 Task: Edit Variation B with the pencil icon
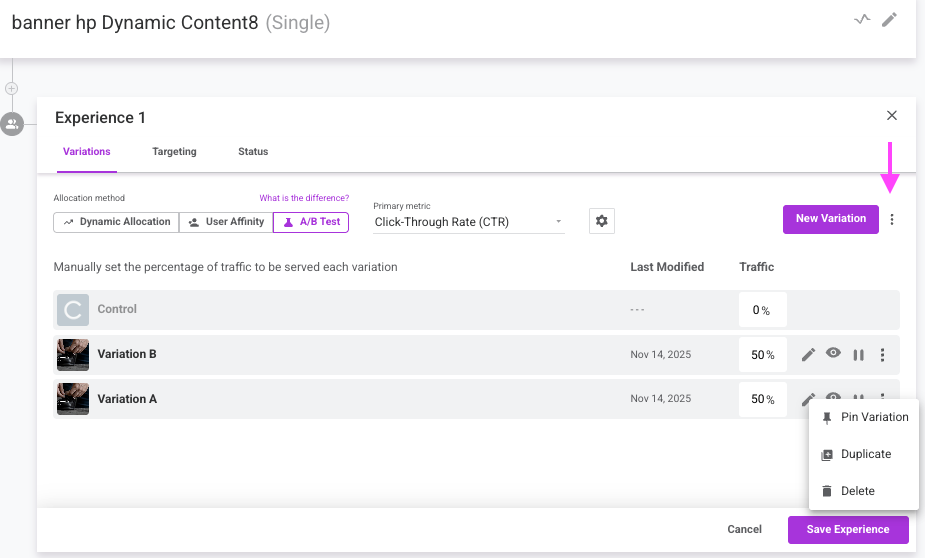coord(808,355)
